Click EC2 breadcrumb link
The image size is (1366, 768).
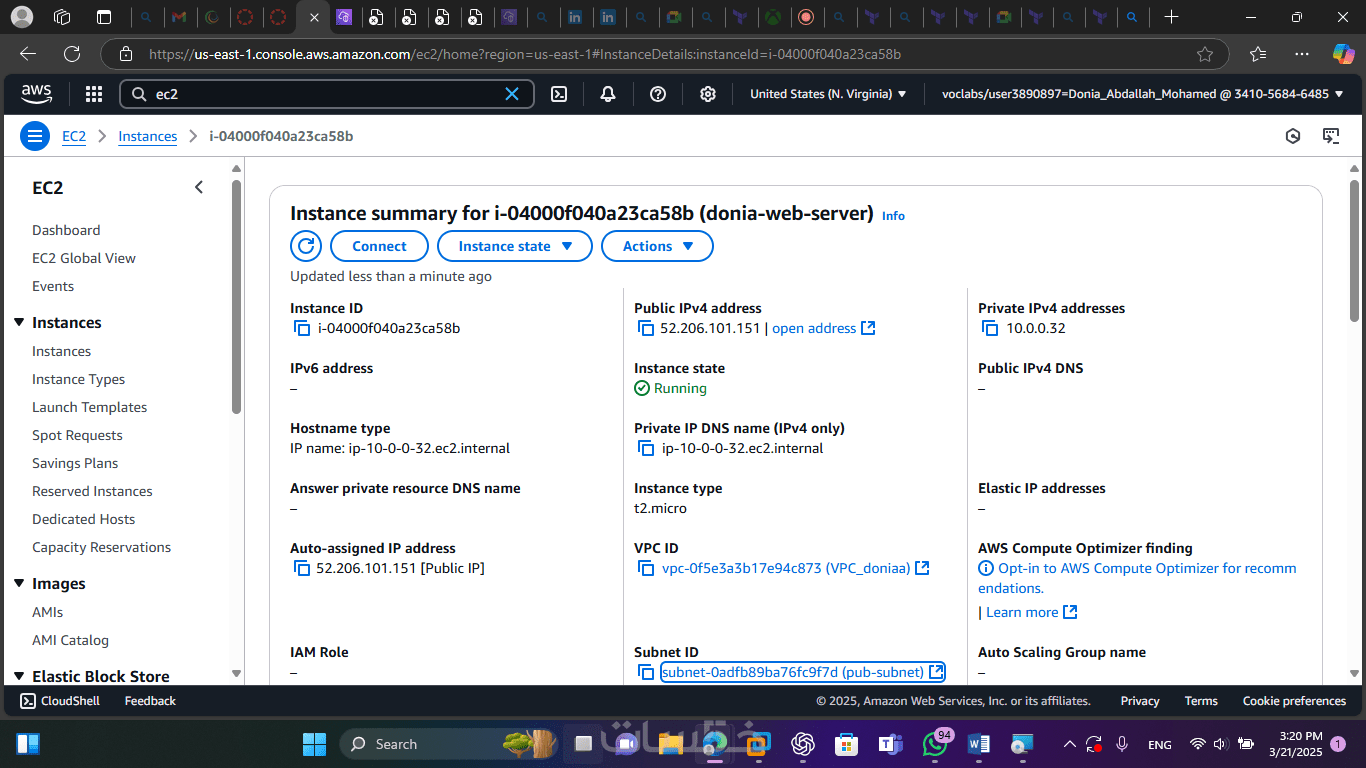[x=74, y=136]
